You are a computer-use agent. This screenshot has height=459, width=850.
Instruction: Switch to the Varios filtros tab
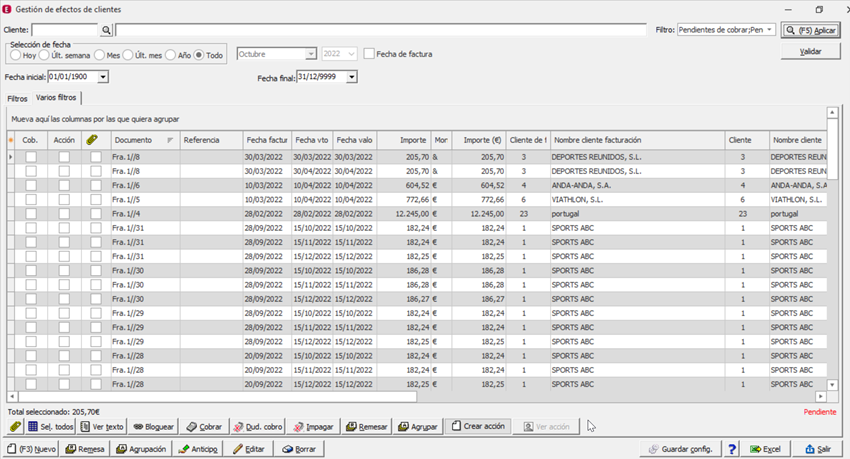coord(56,98)
